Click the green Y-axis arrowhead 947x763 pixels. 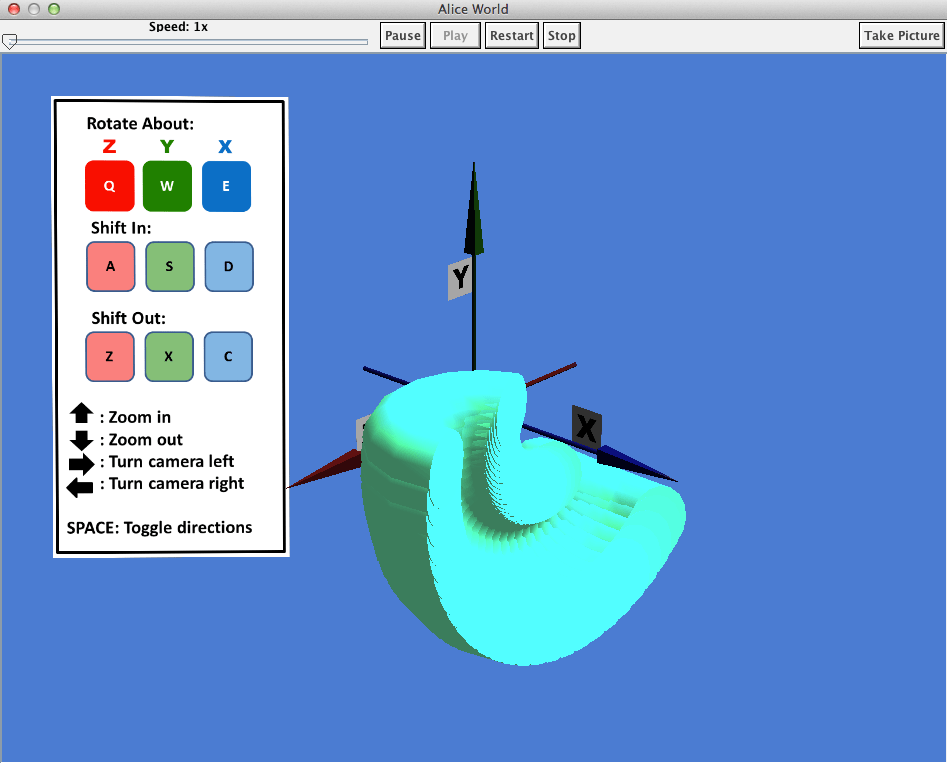click(x=474, y=208)
